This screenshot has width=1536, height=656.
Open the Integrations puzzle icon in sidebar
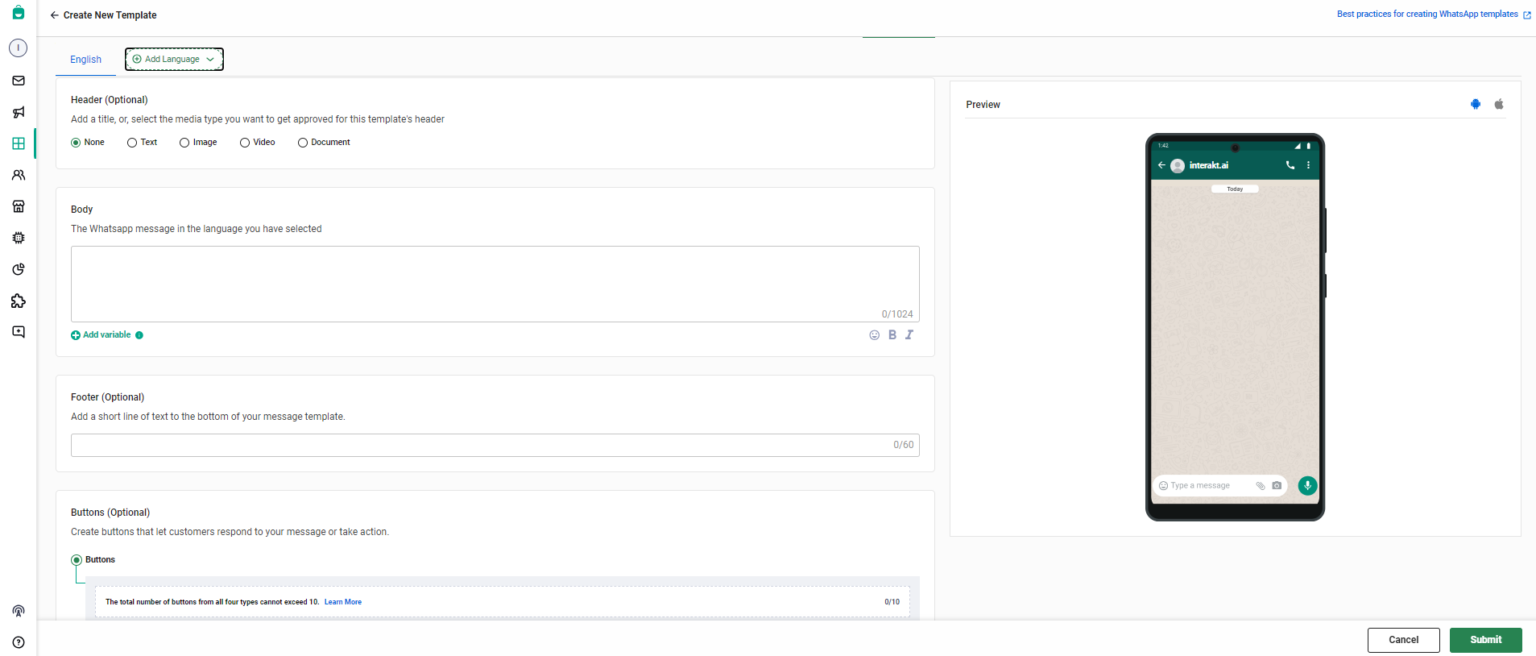pos(17,300)
